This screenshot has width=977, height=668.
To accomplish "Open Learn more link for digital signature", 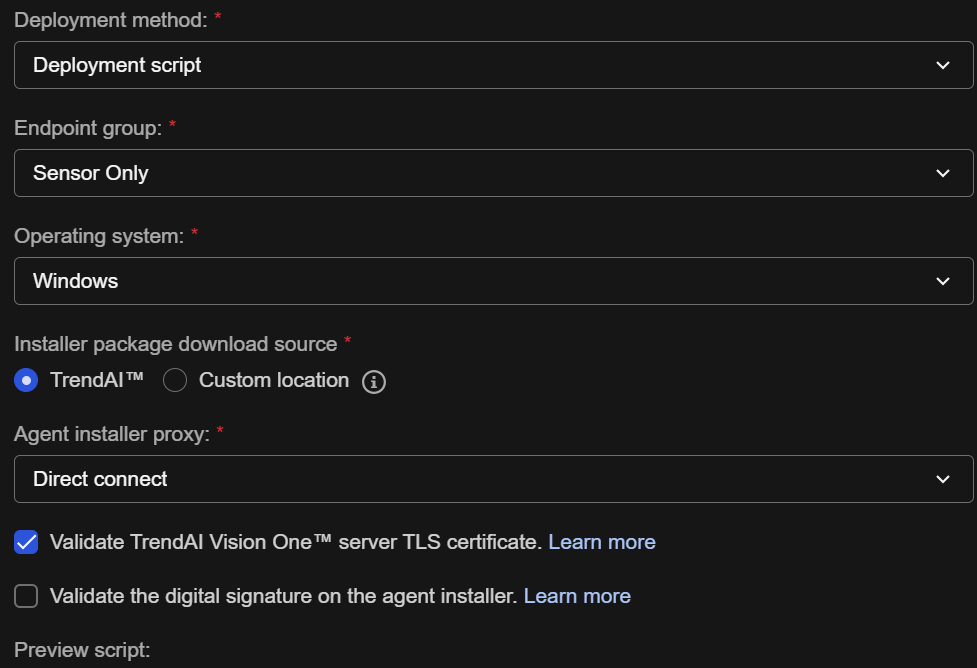I will 577,596.
